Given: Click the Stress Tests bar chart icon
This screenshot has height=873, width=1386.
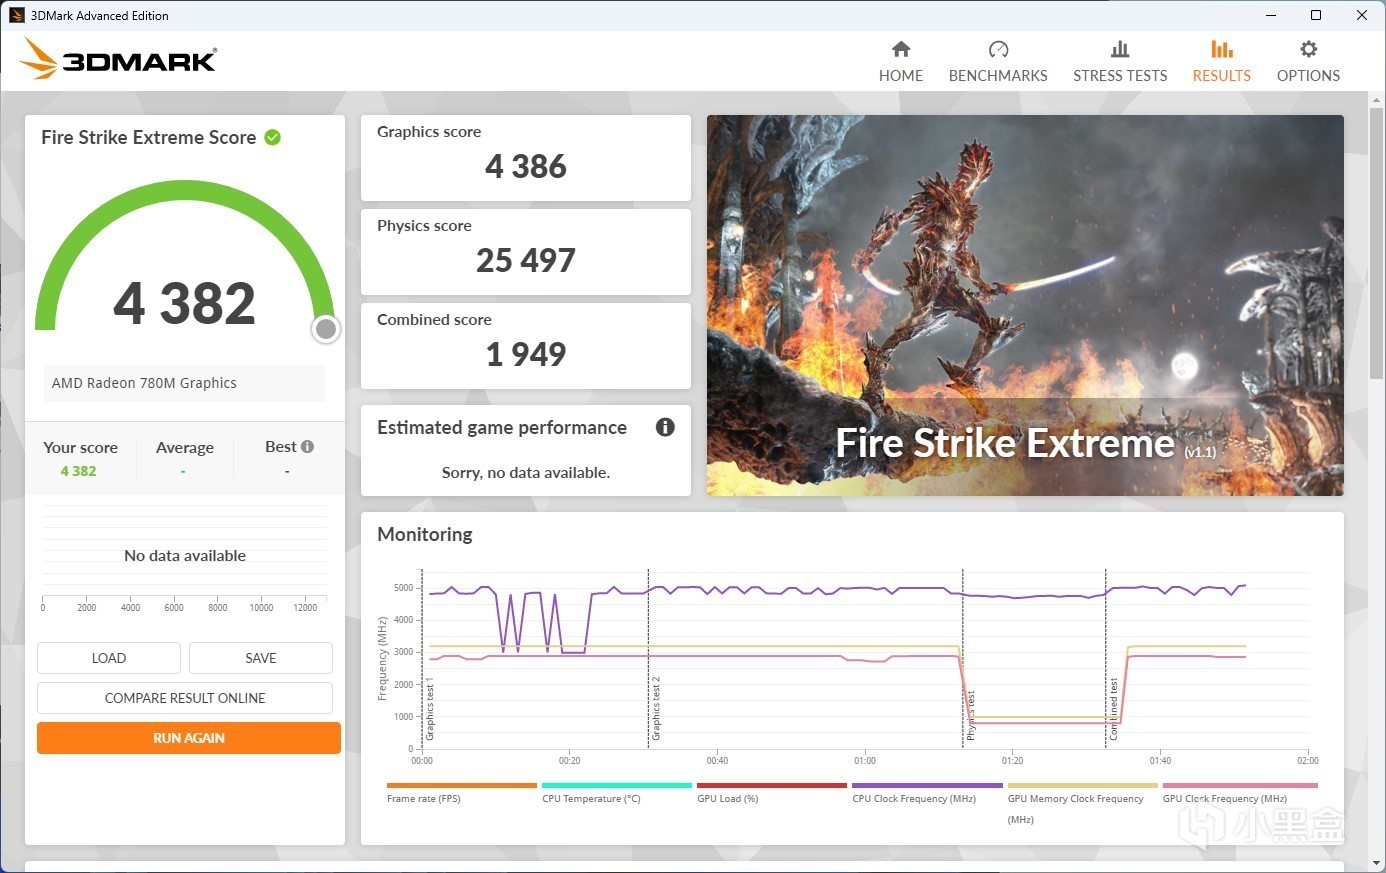Looking at the screenshot, I should point(1120,49).
